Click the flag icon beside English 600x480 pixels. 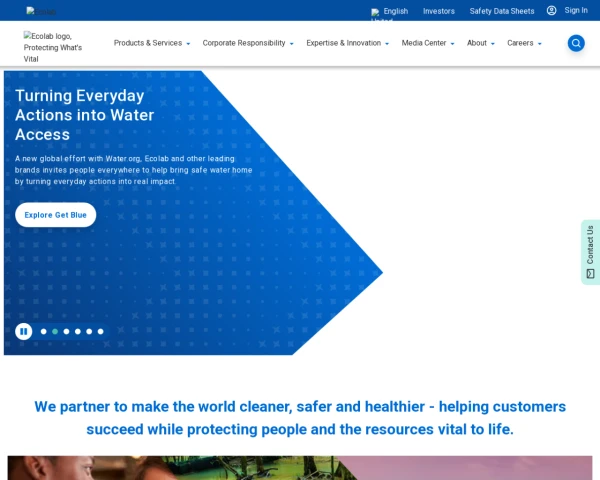coord(375,12)
